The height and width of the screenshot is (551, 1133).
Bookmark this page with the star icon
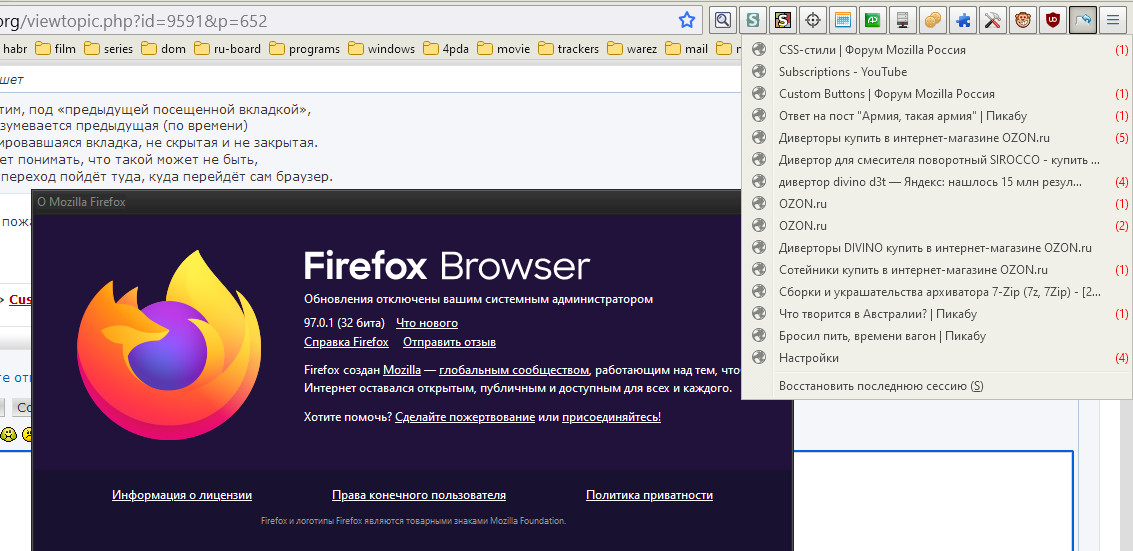[686, 20]
